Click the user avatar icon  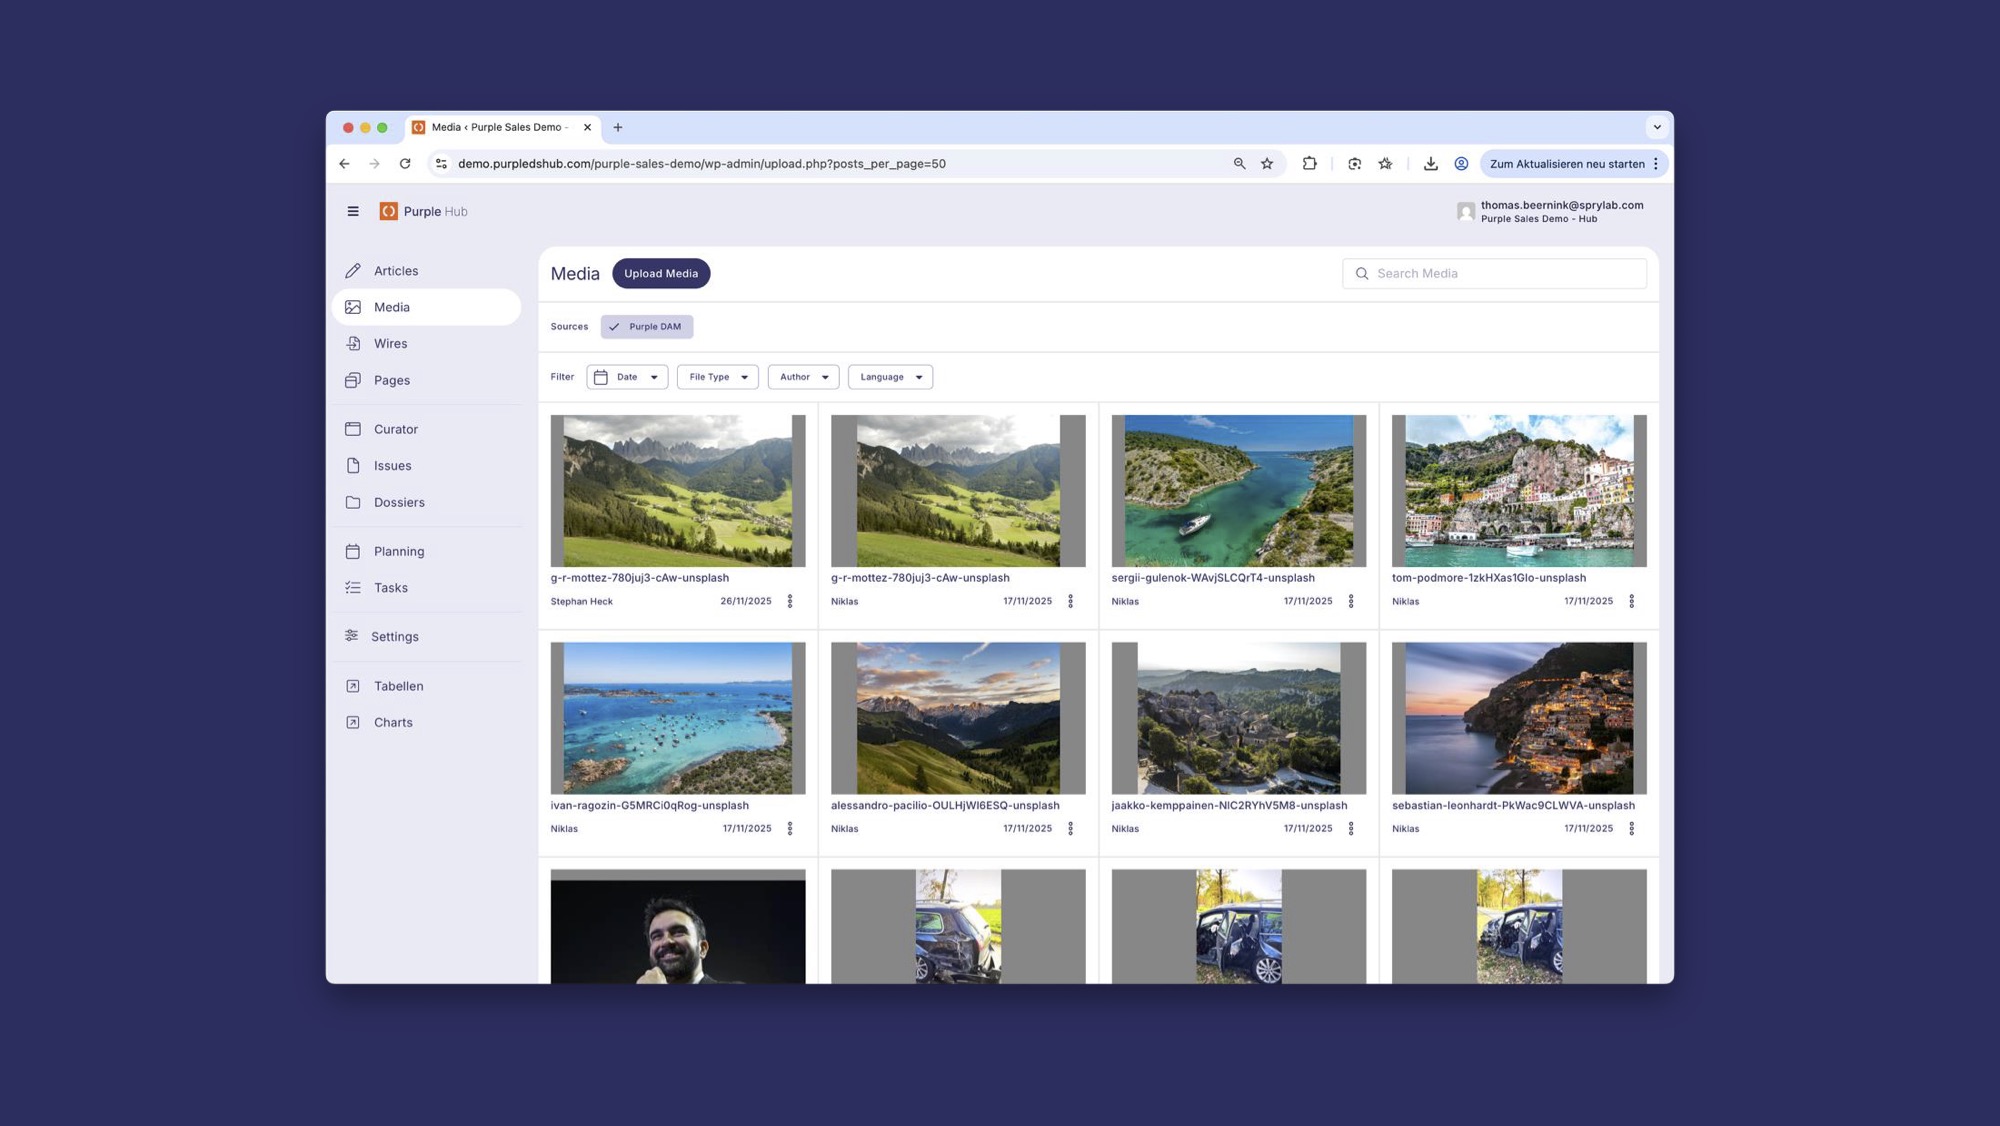pos(1466,211)
